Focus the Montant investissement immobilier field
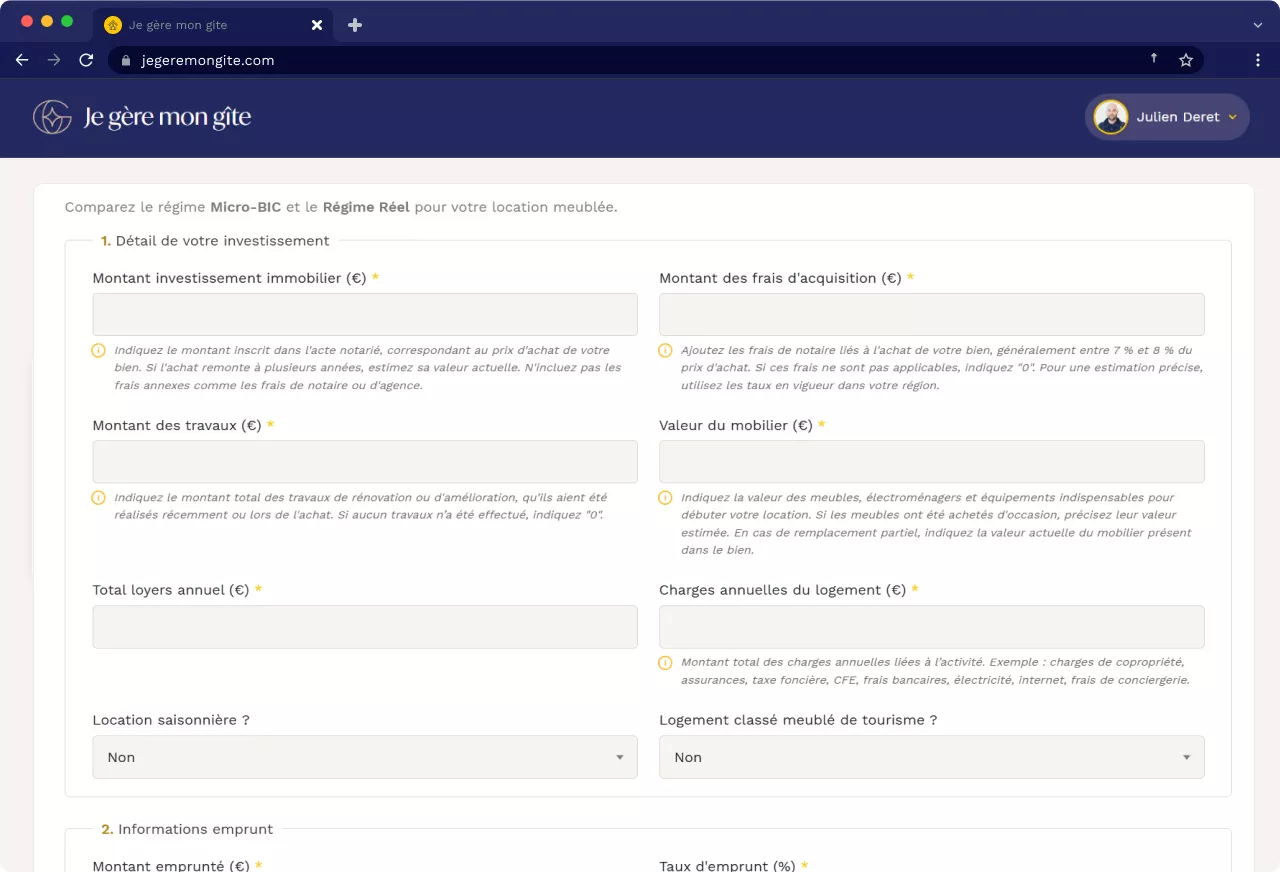 365,314
